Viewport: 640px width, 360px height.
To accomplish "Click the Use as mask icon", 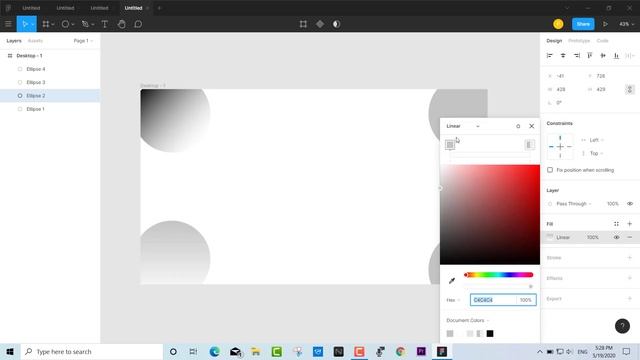I will 336,24.
